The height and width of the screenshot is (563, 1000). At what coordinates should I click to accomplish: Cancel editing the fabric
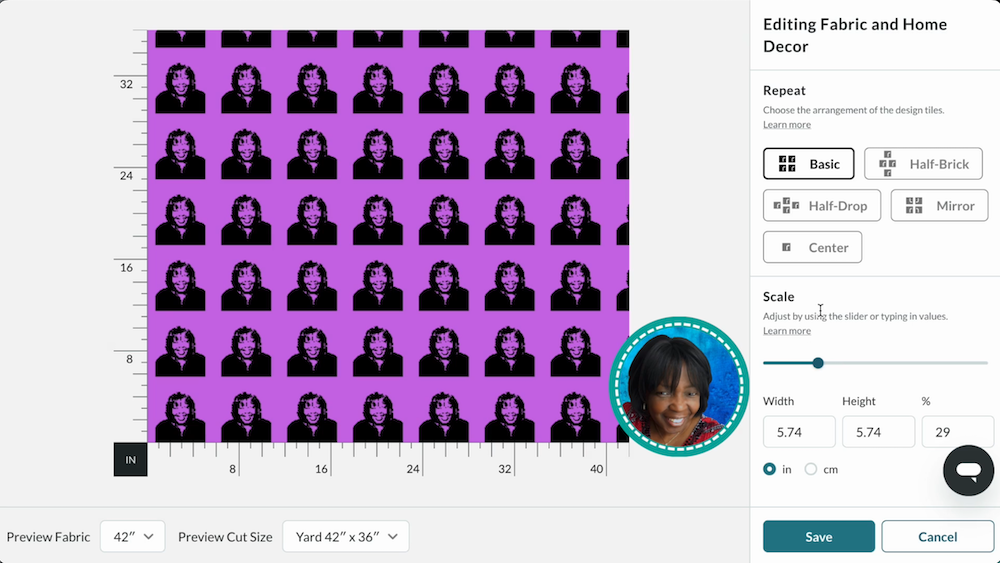(x=938, y=537)
